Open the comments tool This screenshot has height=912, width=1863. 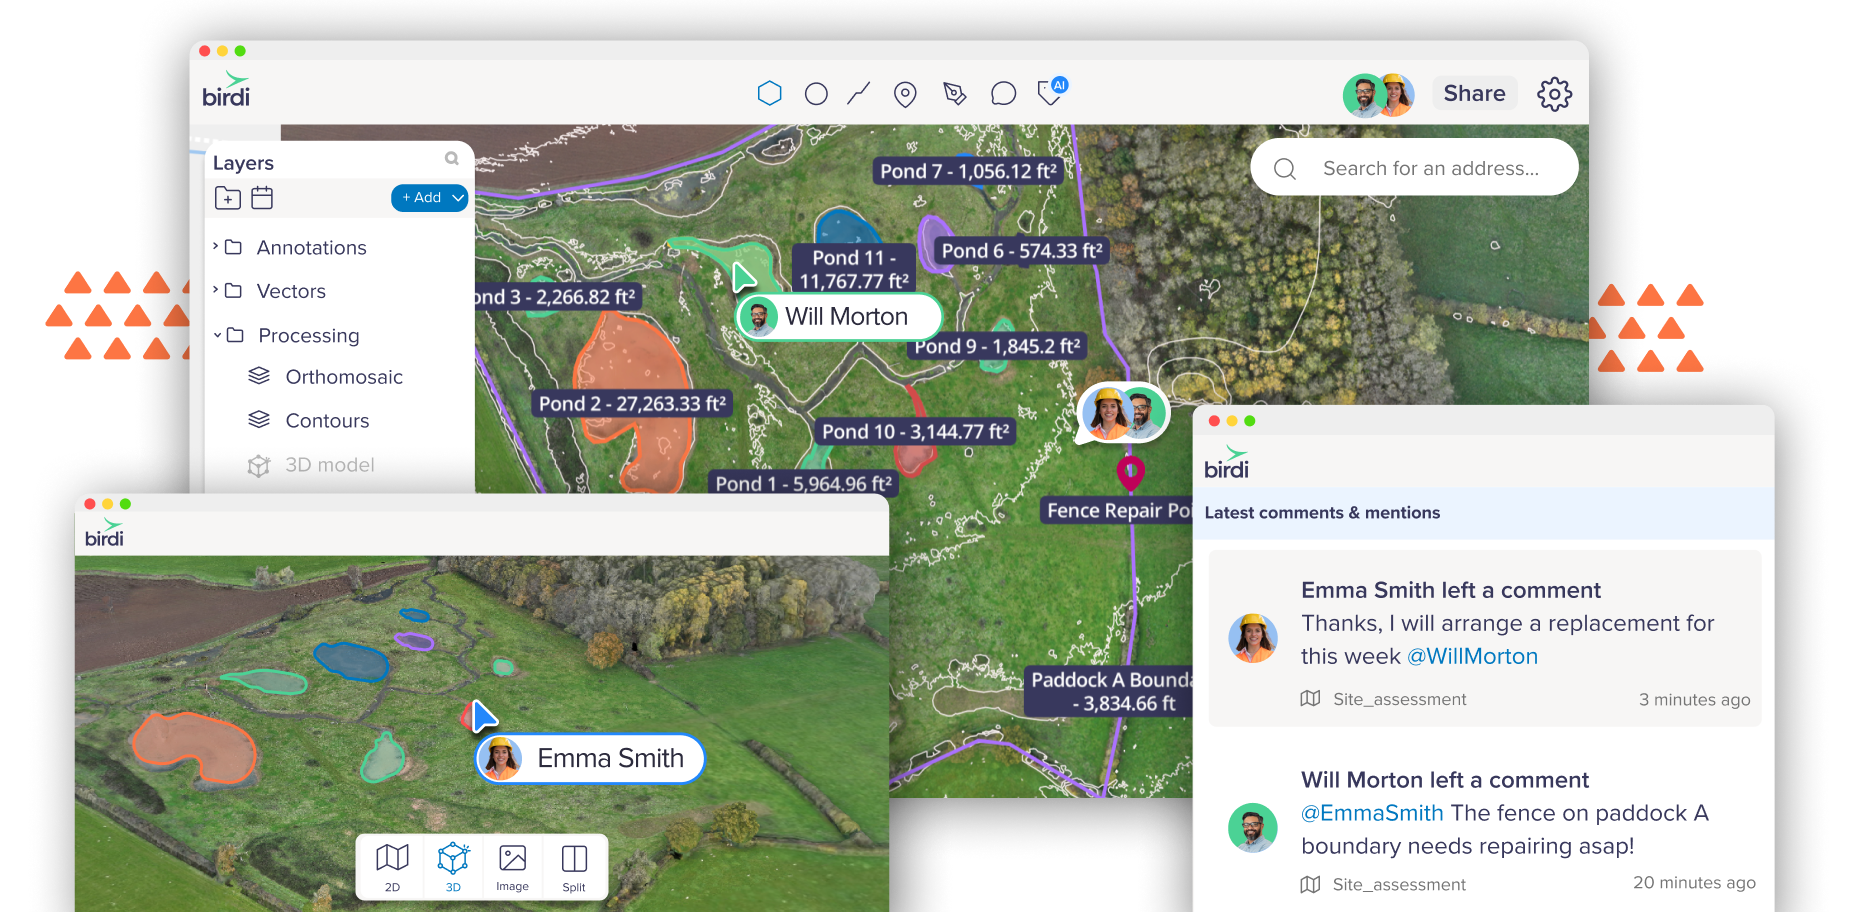pyautogui.click(x=1002, y=92)
